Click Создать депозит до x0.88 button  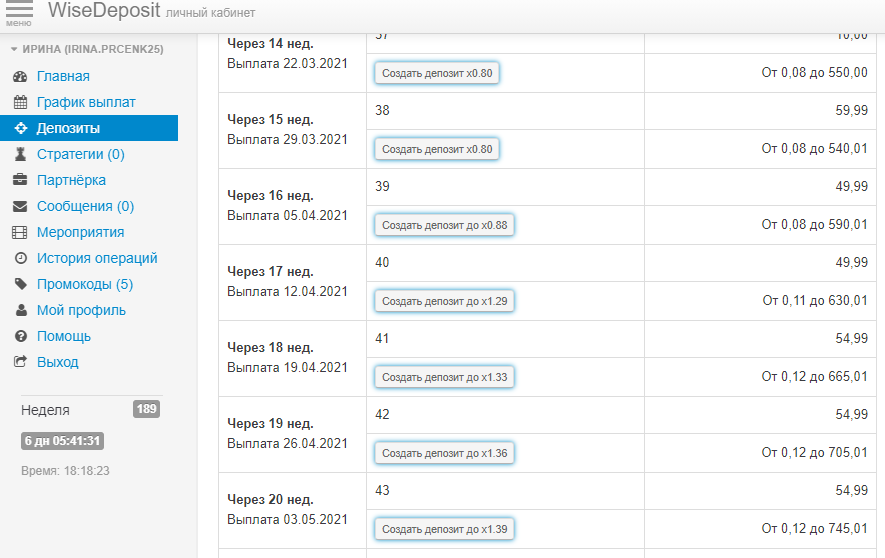click(x=444, y=225)
